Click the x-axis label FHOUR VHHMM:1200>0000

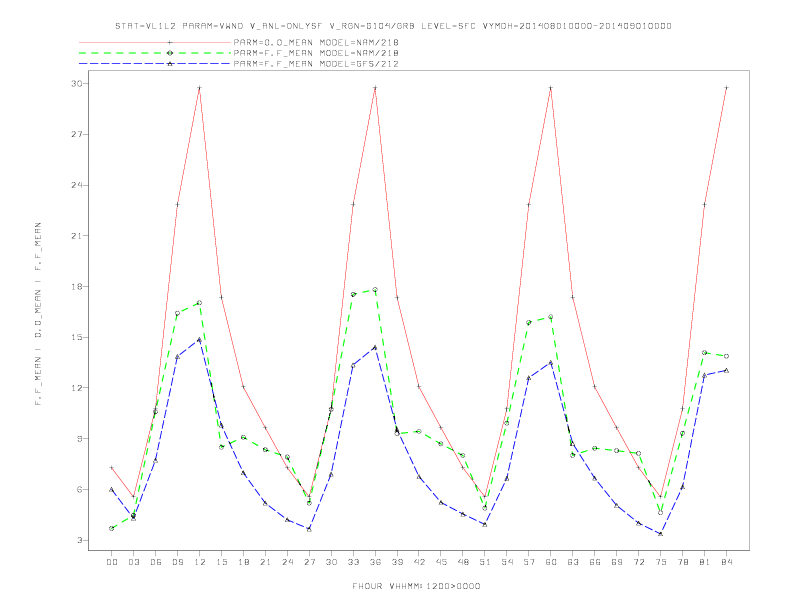(416, 586)
